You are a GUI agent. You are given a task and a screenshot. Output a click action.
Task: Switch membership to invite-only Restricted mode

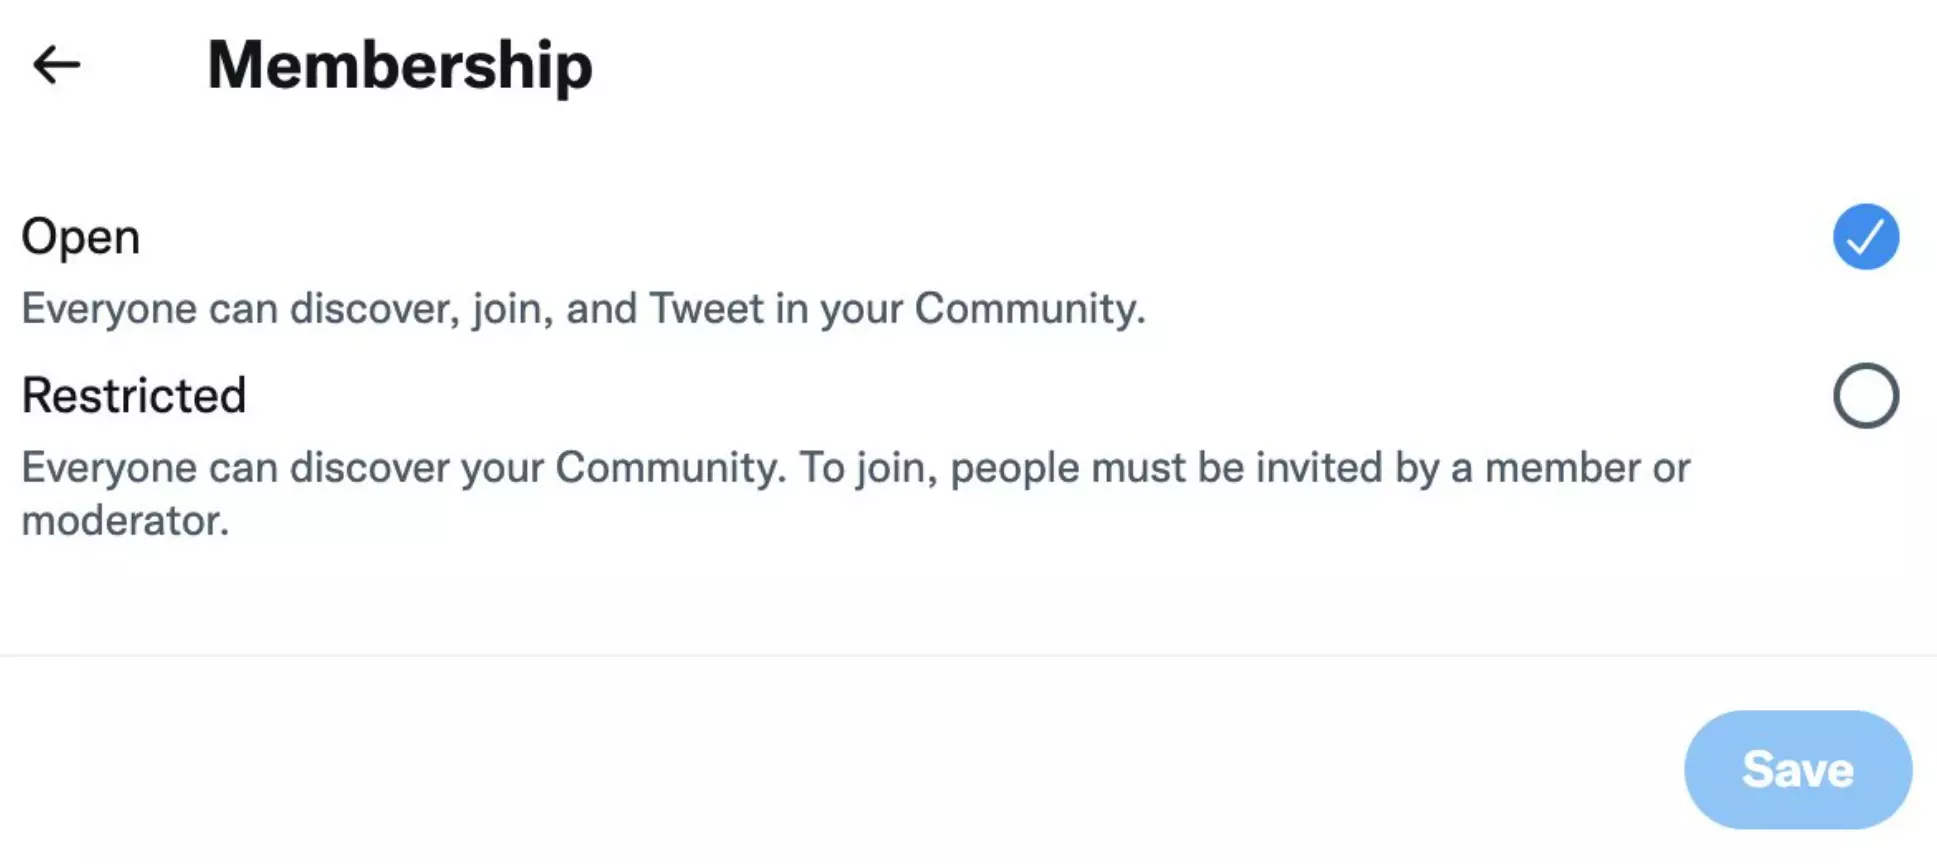coord(1868,395)
